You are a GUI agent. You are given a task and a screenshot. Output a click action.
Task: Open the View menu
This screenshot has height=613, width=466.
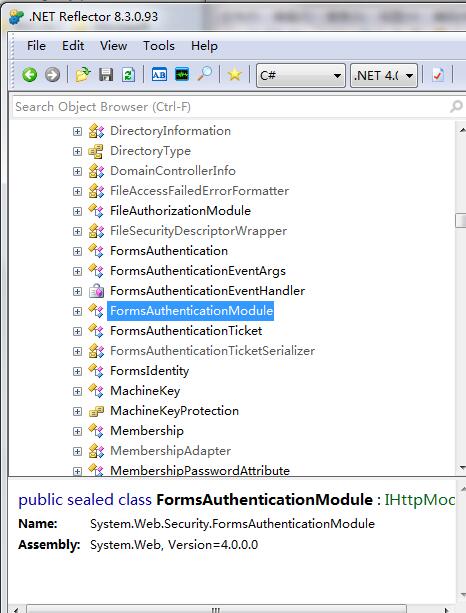(113, 46)
